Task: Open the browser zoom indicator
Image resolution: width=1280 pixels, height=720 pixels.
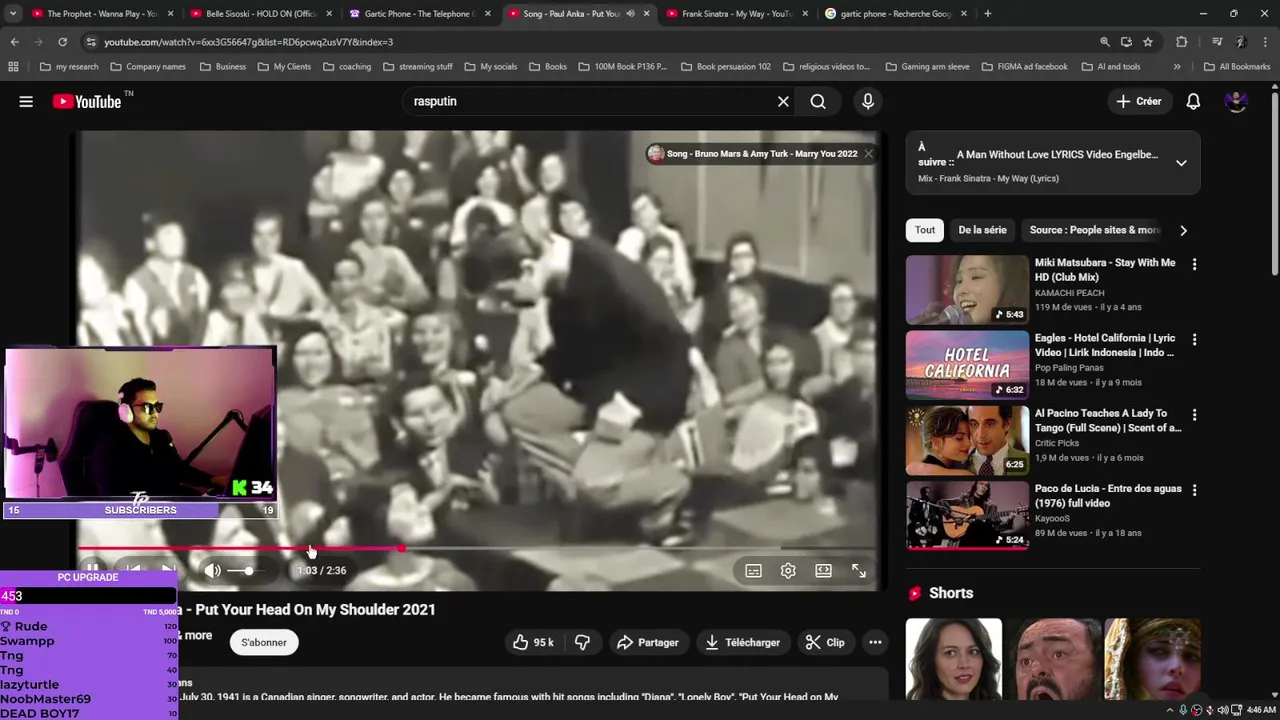Action: [x=1104, y=42]
